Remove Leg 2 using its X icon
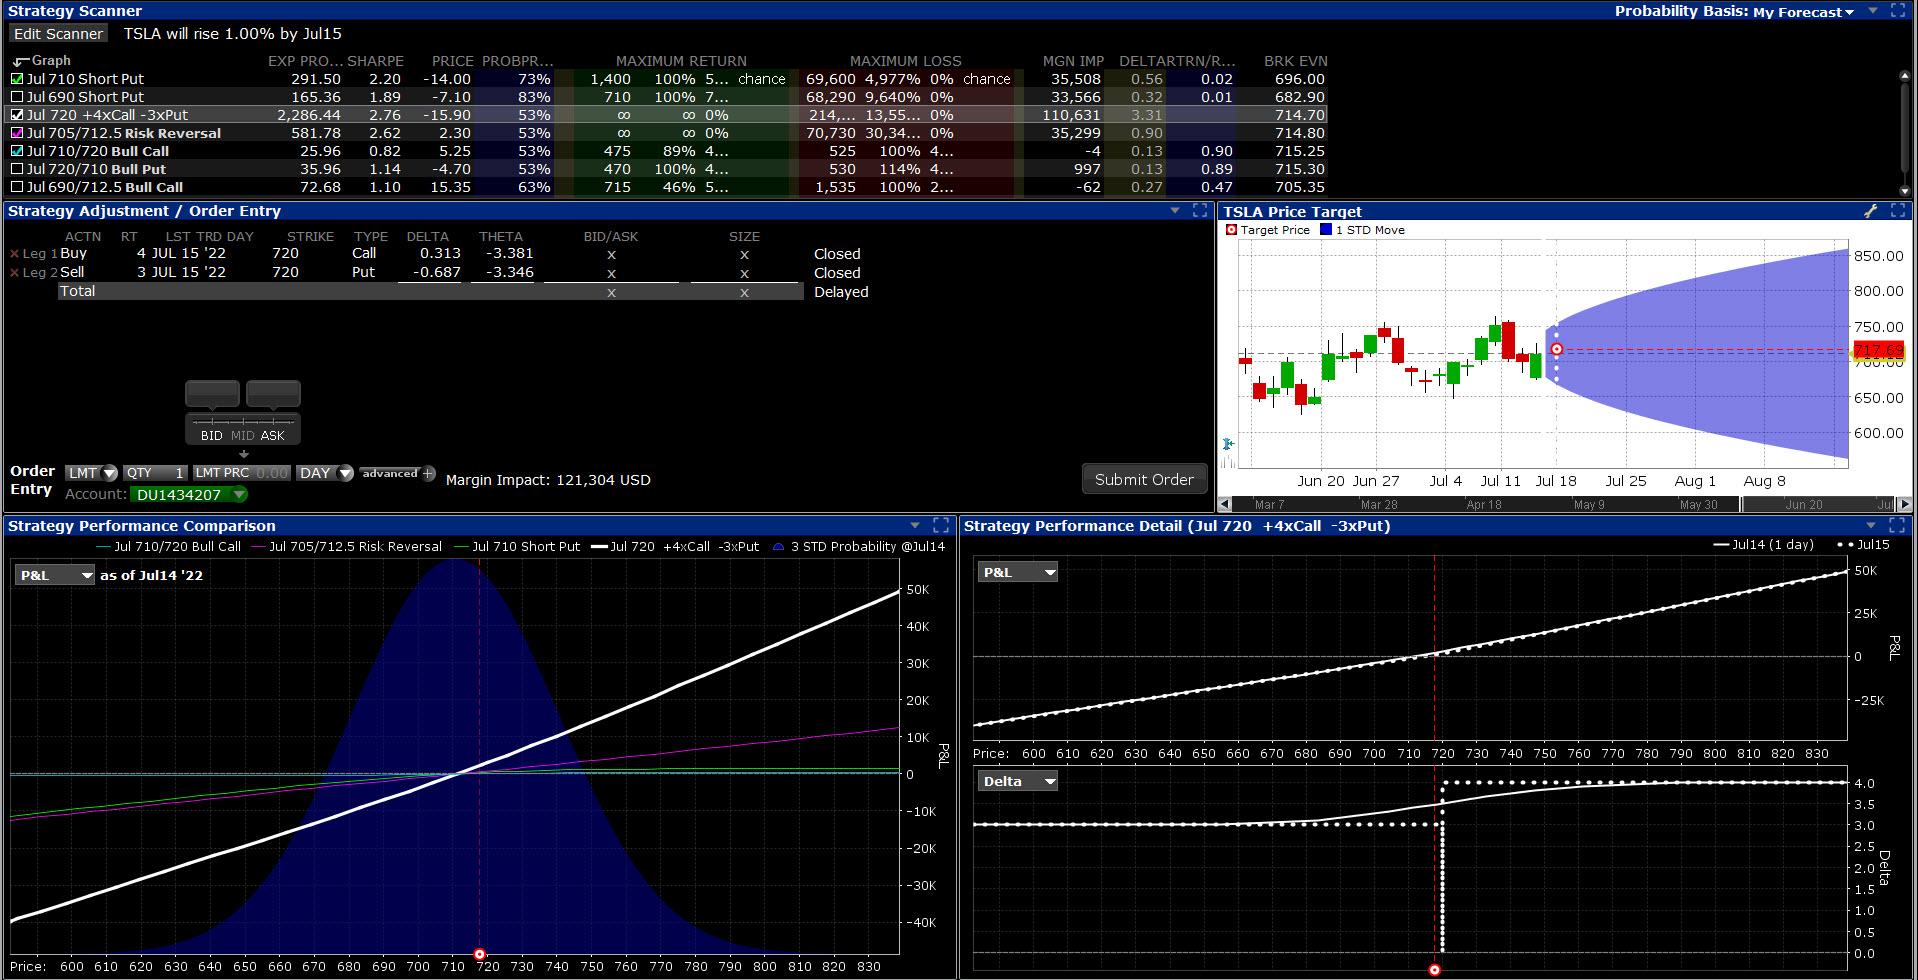The width and height of the screenshot is (1918, 980). [14, 273]
